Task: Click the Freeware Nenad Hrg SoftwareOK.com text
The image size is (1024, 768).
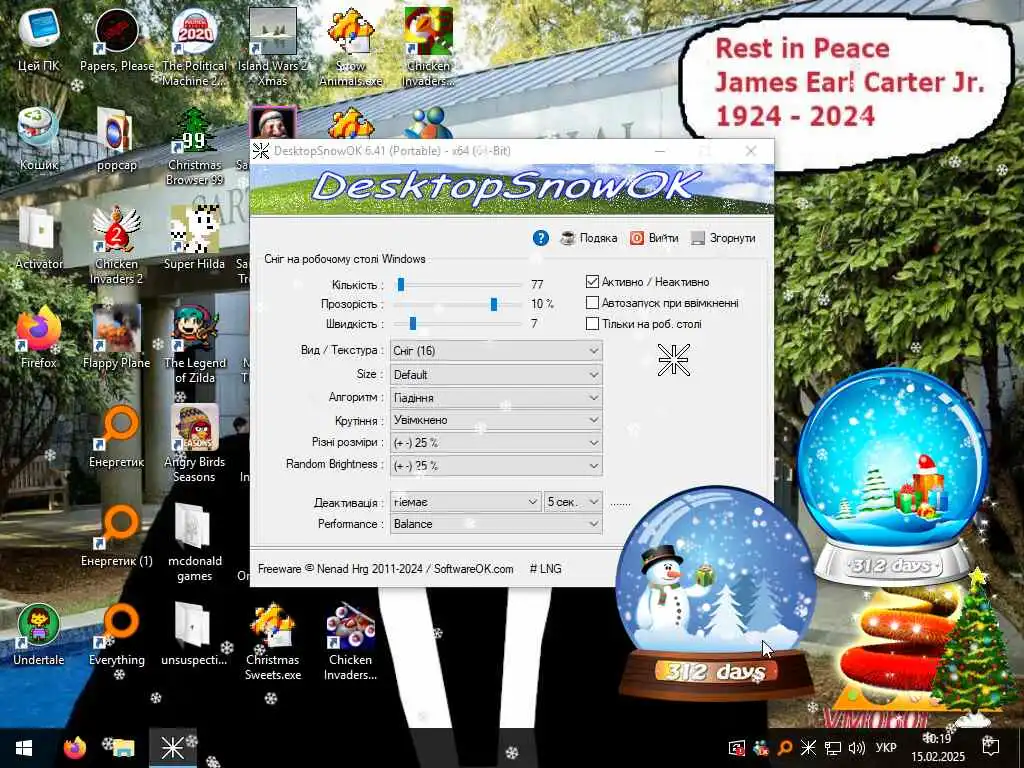Action: coord(385,569)
